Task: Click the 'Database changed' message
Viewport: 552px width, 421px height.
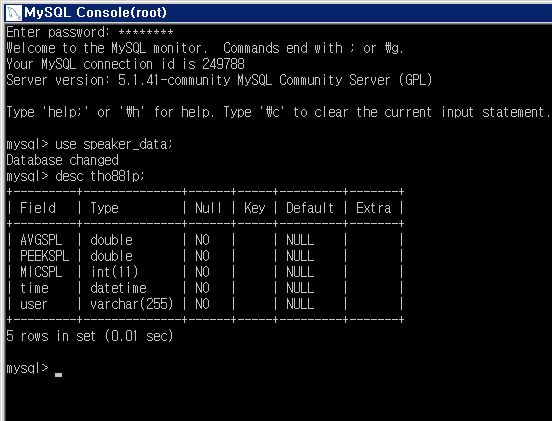Action: pyautogui.click(x=62, y=160)
